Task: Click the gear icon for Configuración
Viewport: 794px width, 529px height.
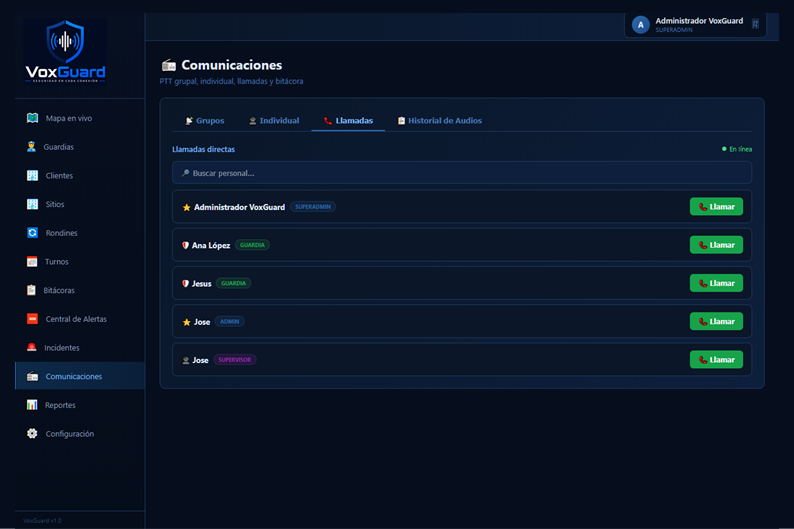Action: [x=32, y=433]
